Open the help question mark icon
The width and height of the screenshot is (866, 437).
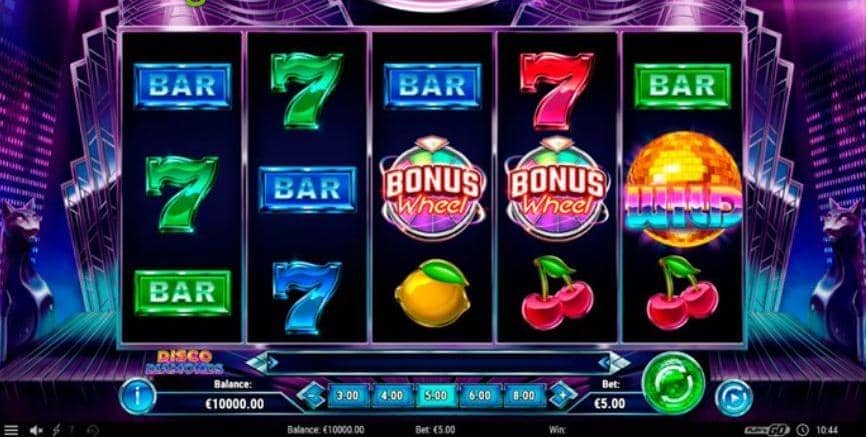coord(71,430)
